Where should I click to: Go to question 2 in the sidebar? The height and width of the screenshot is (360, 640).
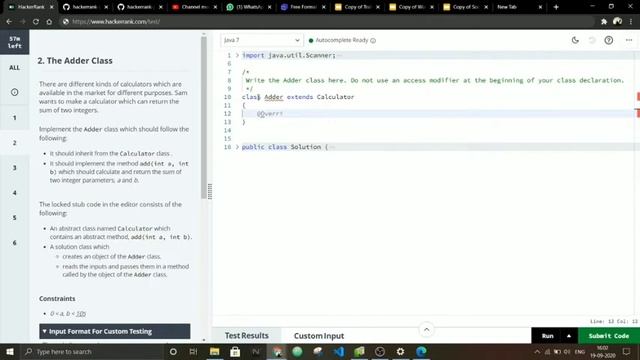coord(14,143)
